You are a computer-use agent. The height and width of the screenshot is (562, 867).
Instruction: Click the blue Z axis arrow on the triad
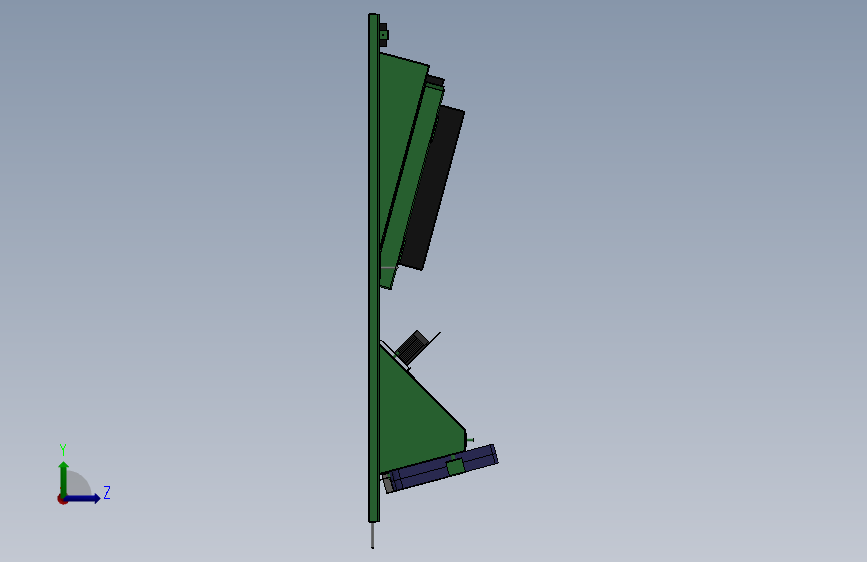click(83, 498)
